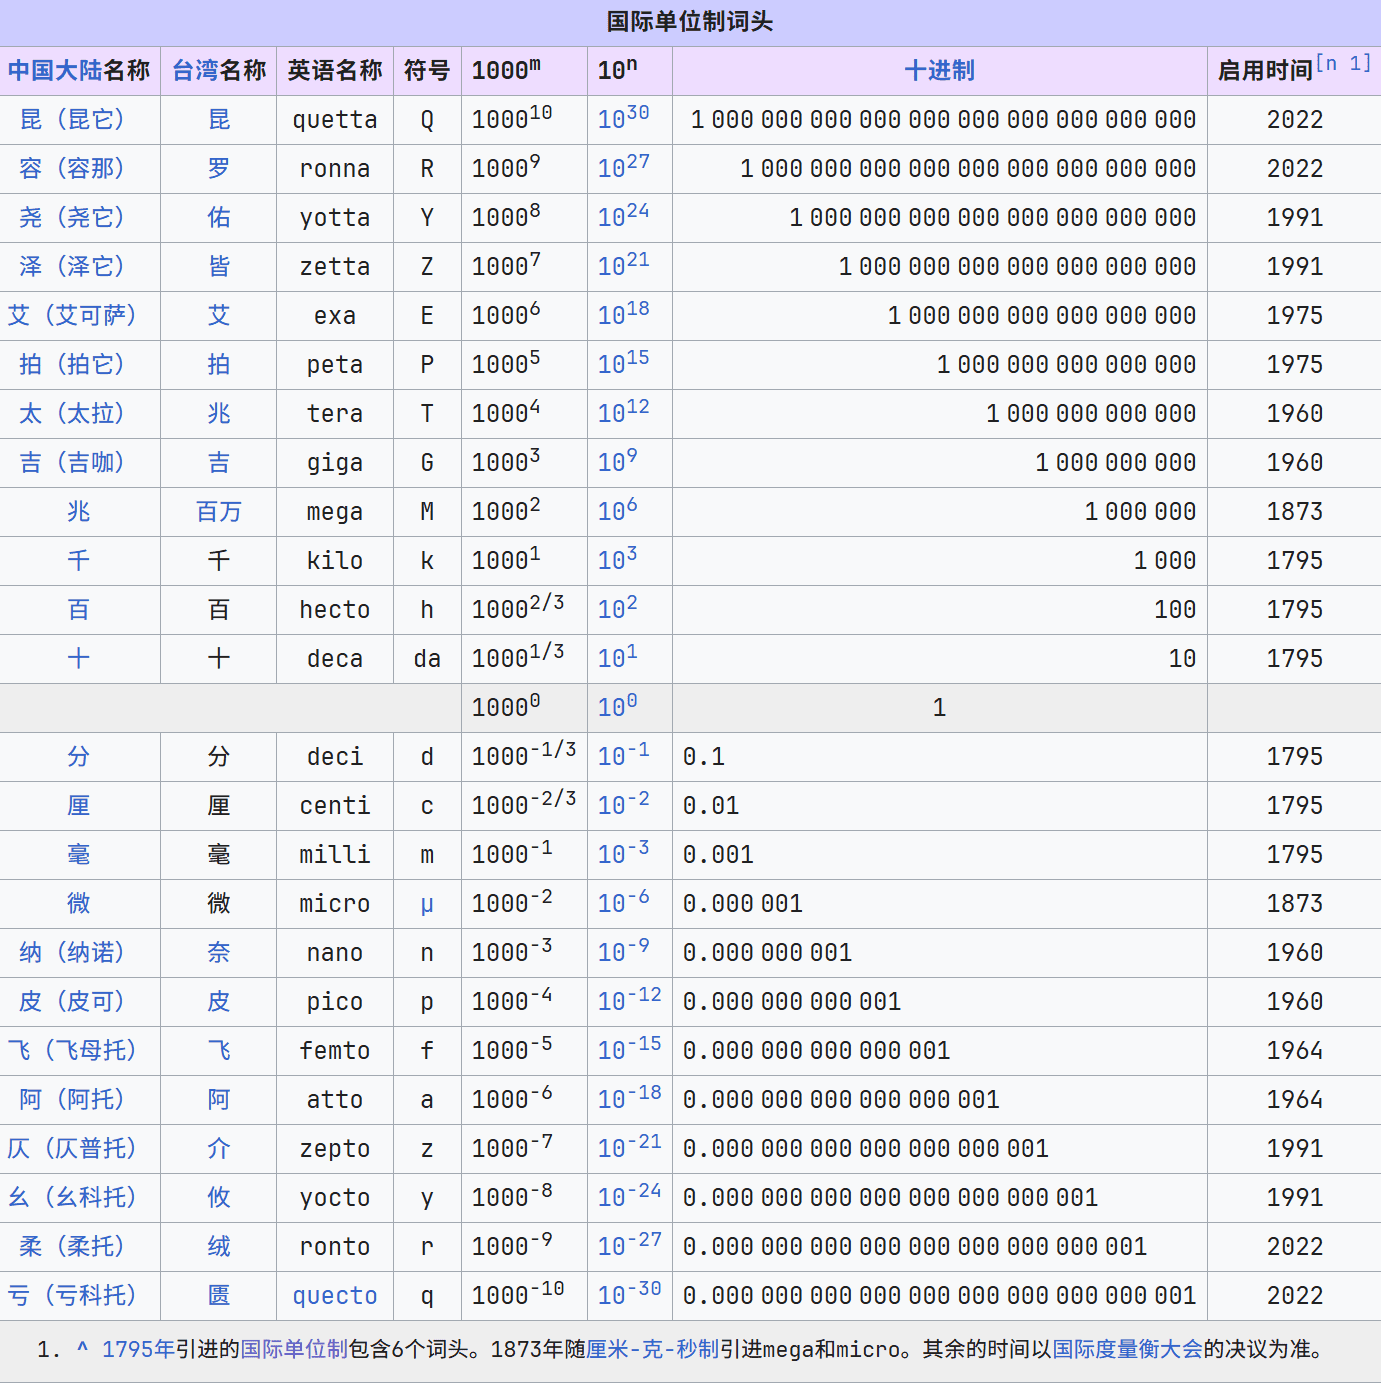Image resolution: width=1381 pixels, height=1383 pixels.
Task: Click 毫 link in the mainland name column
Action: point(79,855)
